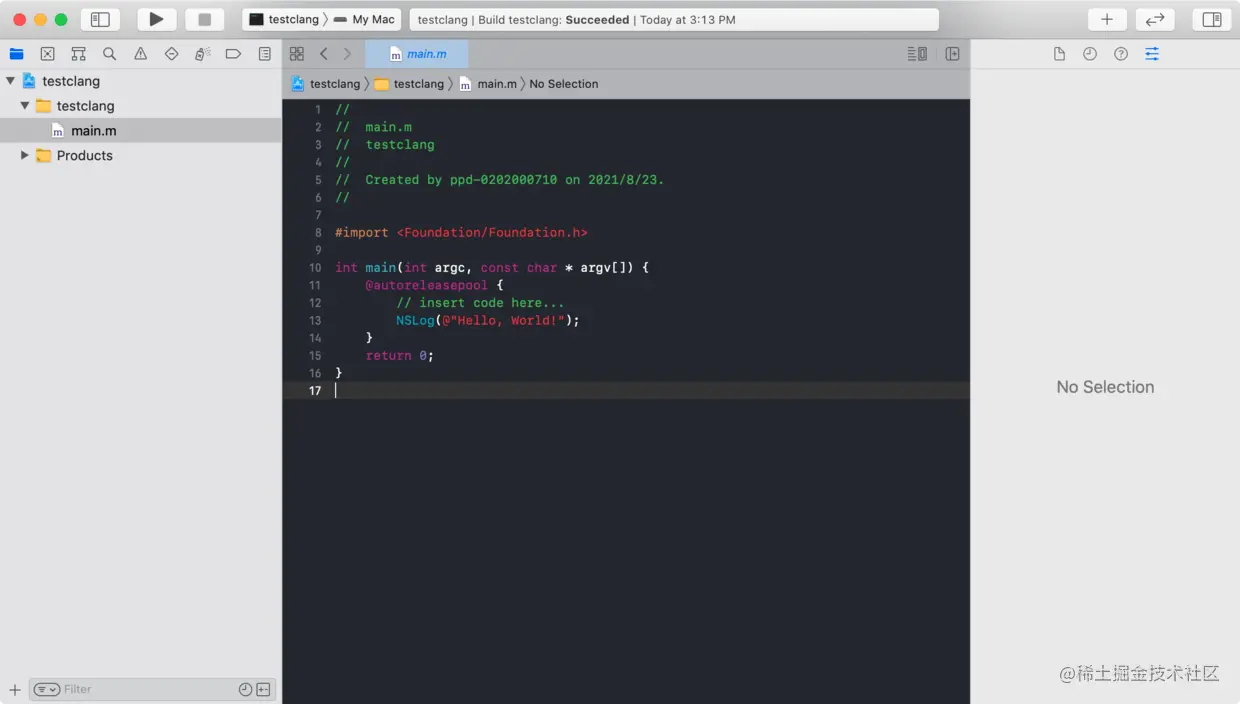The width and height of the screenshot is (1240, 704).
Task: Choose the testclang scheme in toolbar
Action: (283, 19)
